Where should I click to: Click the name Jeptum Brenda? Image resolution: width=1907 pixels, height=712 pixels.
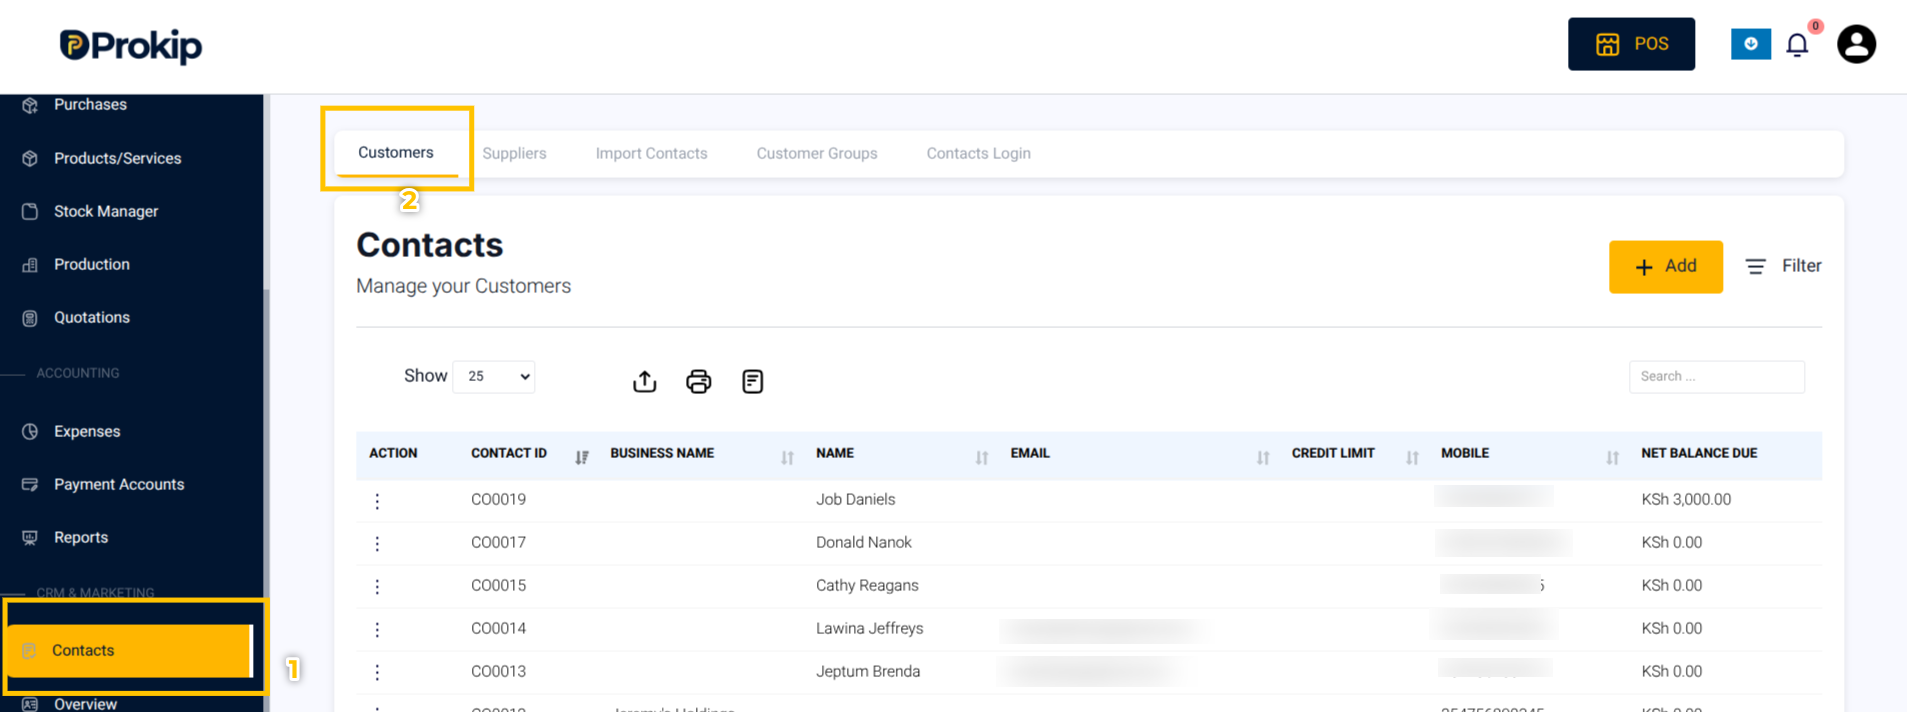[868, 671]
